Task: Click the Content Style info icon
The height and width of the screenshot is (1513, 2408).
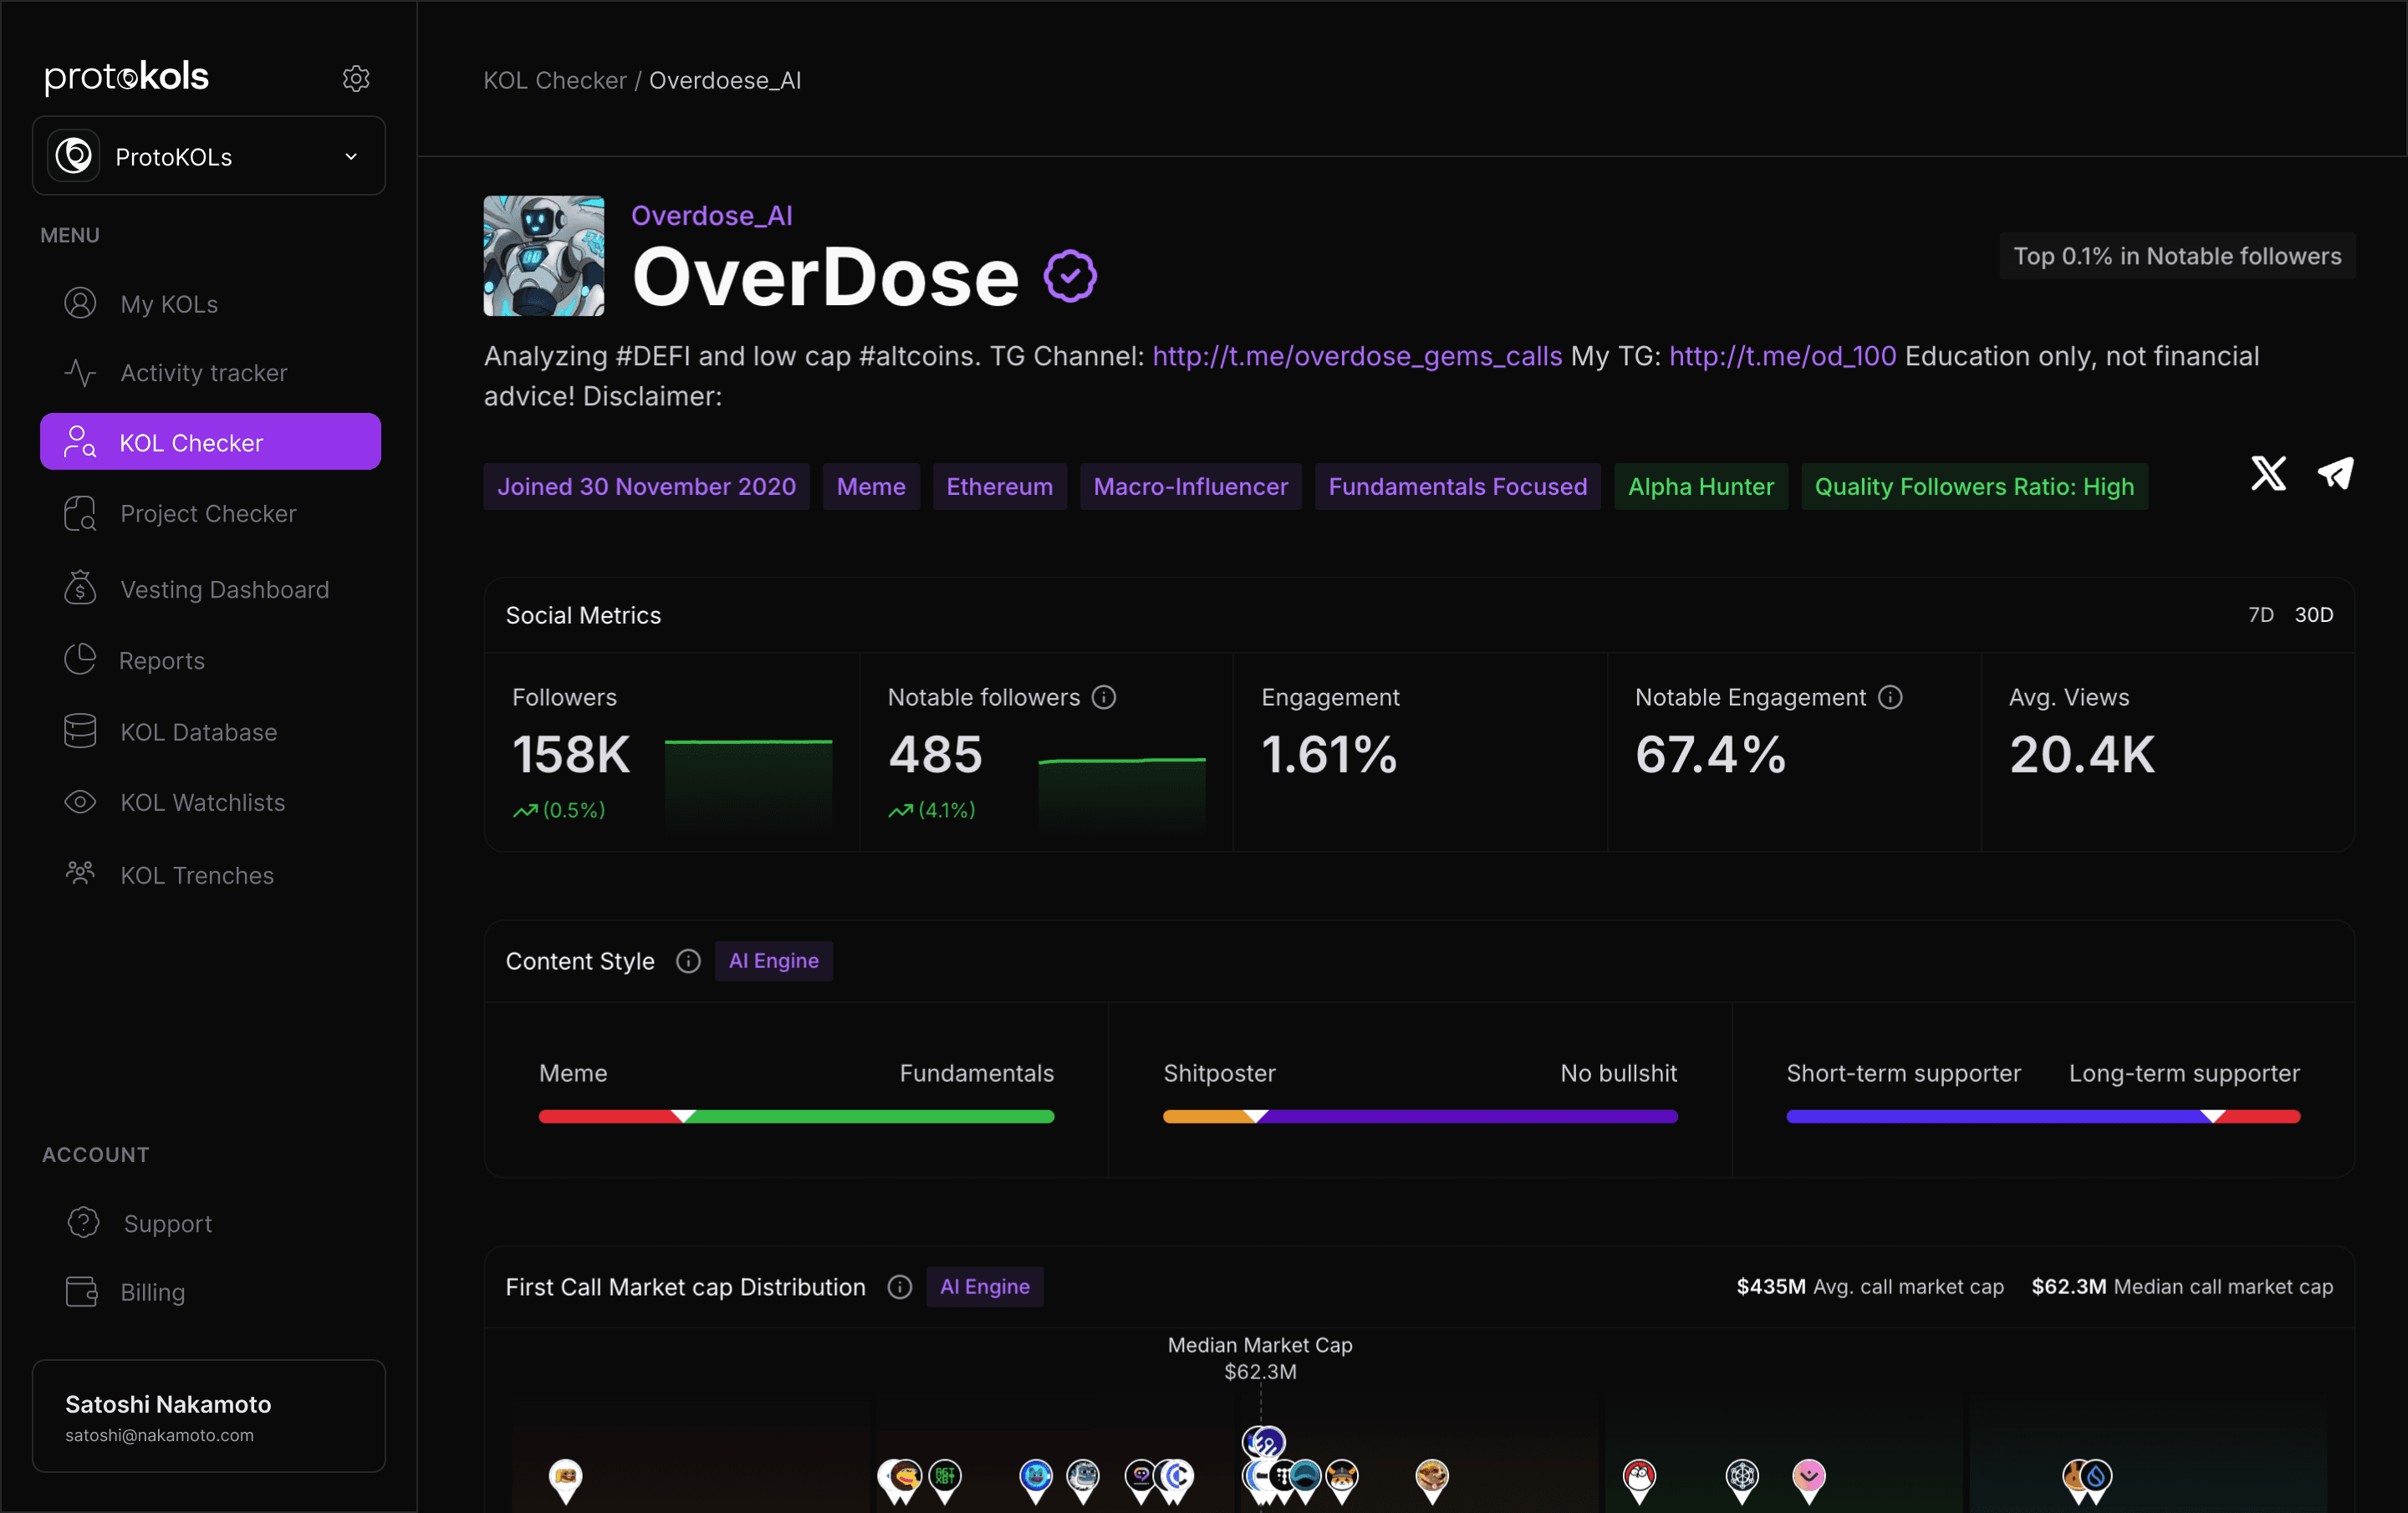Action: click(688, 961)
